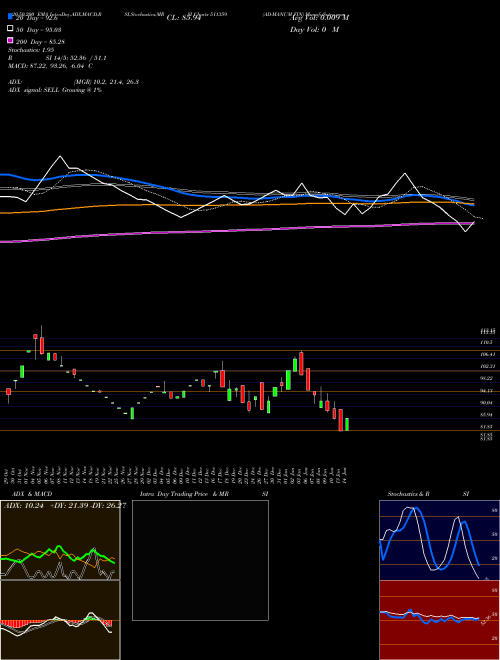Click the 'CL: 85.94' closing price text
500x660 pixels.
click(x=184, y=18)
